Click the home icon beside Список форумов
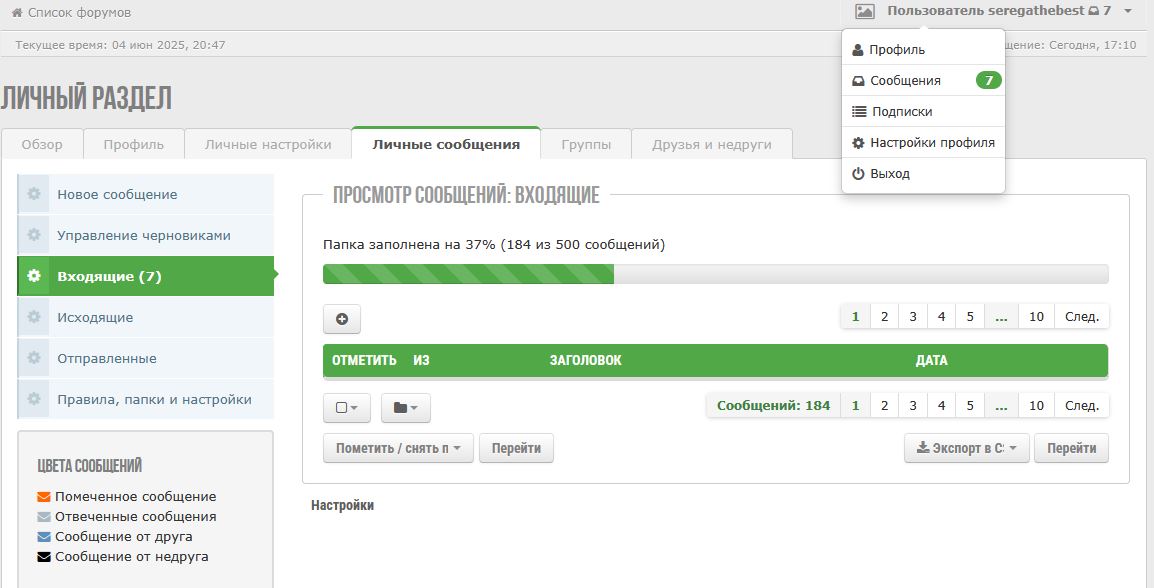 (x=17, y=13)
